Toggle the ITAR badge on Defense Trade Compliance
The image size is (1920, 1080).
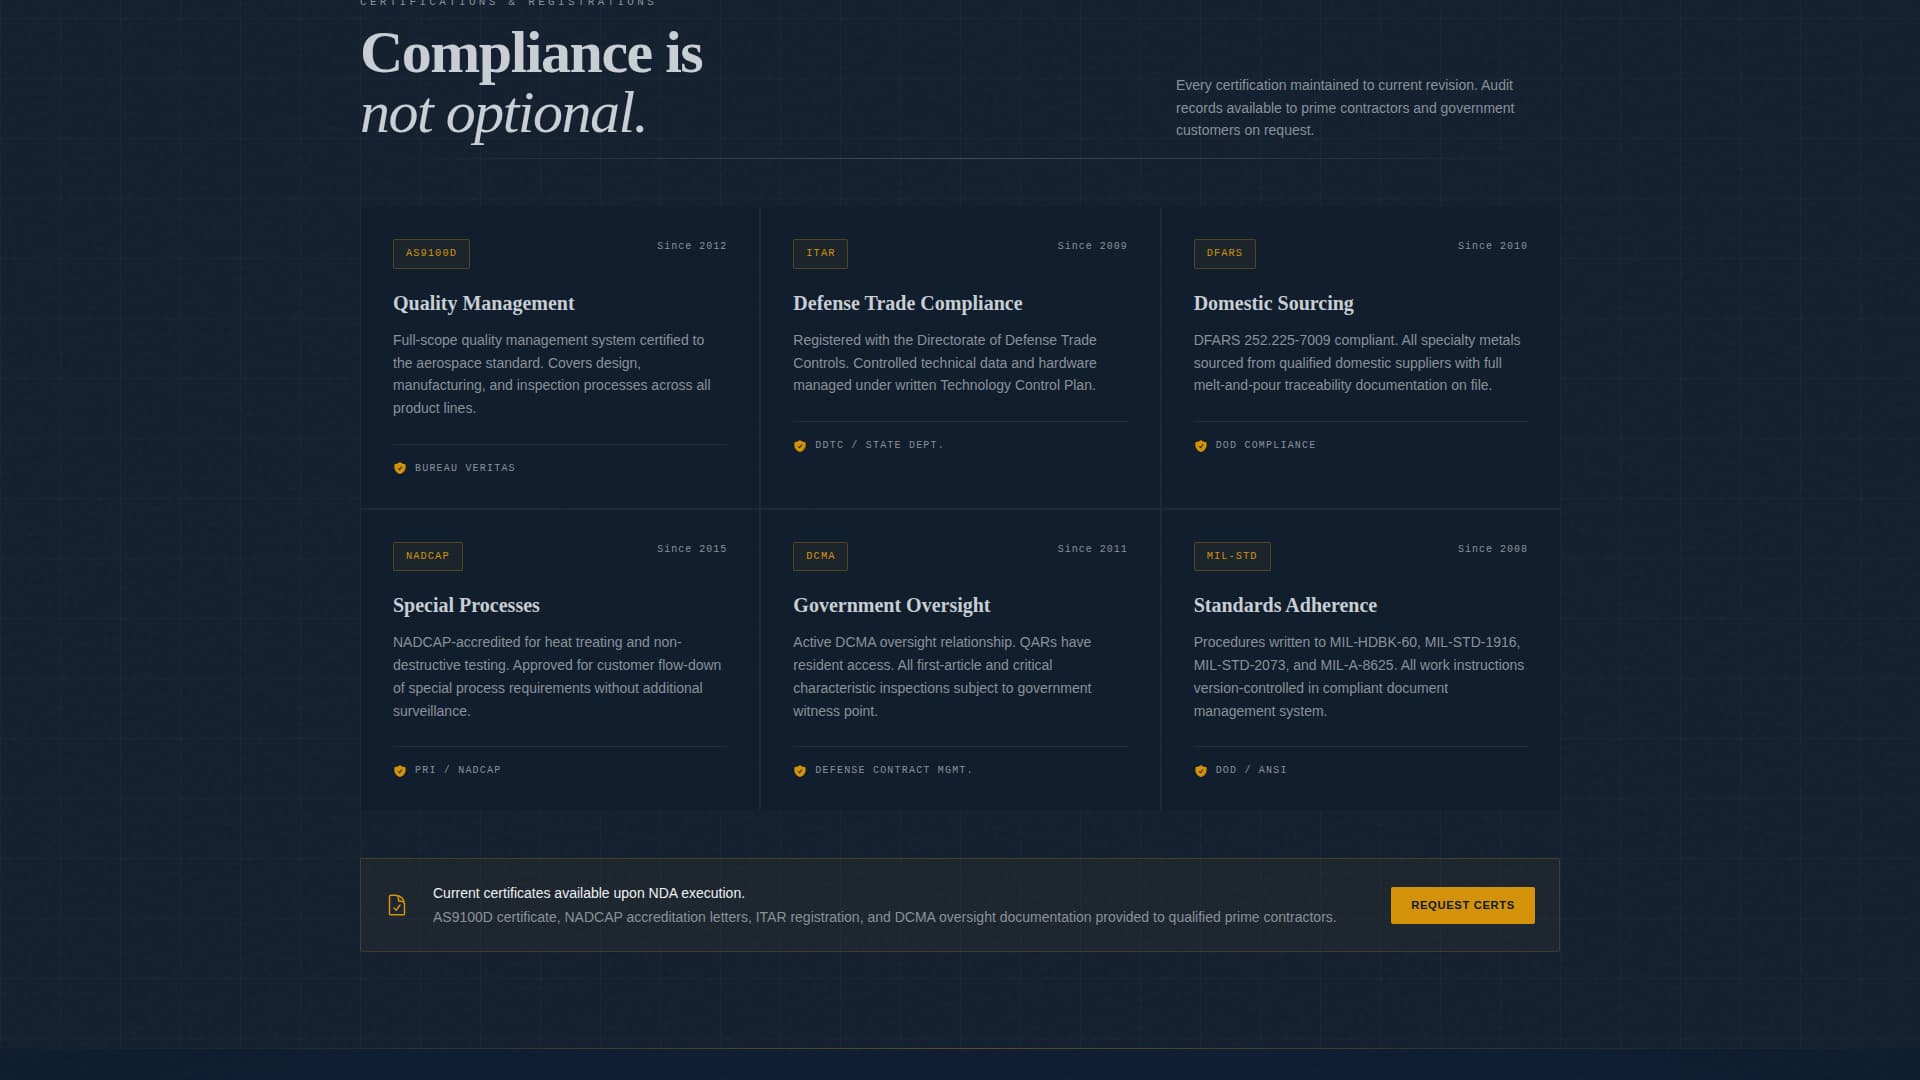pyautogui.click(x=820, y=253)
